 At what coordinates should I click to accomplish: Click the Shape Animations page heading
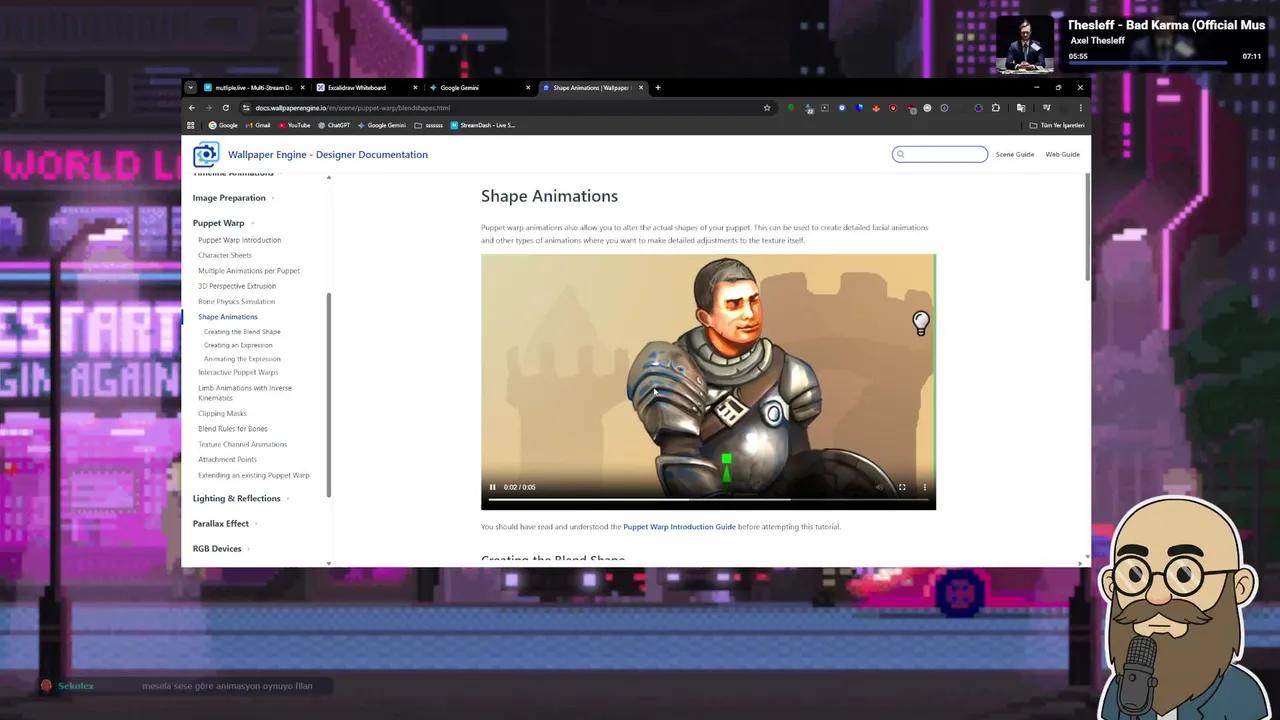549,196
